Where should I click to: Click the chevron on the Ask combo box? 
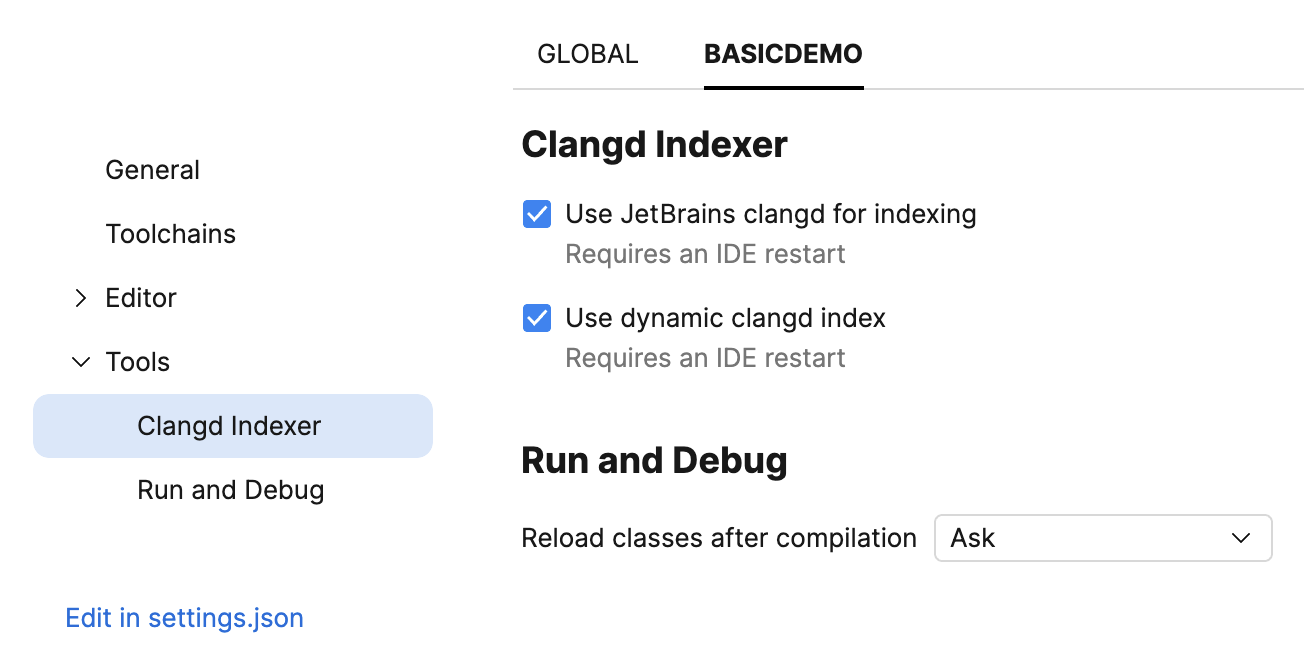coord(1240,538)
